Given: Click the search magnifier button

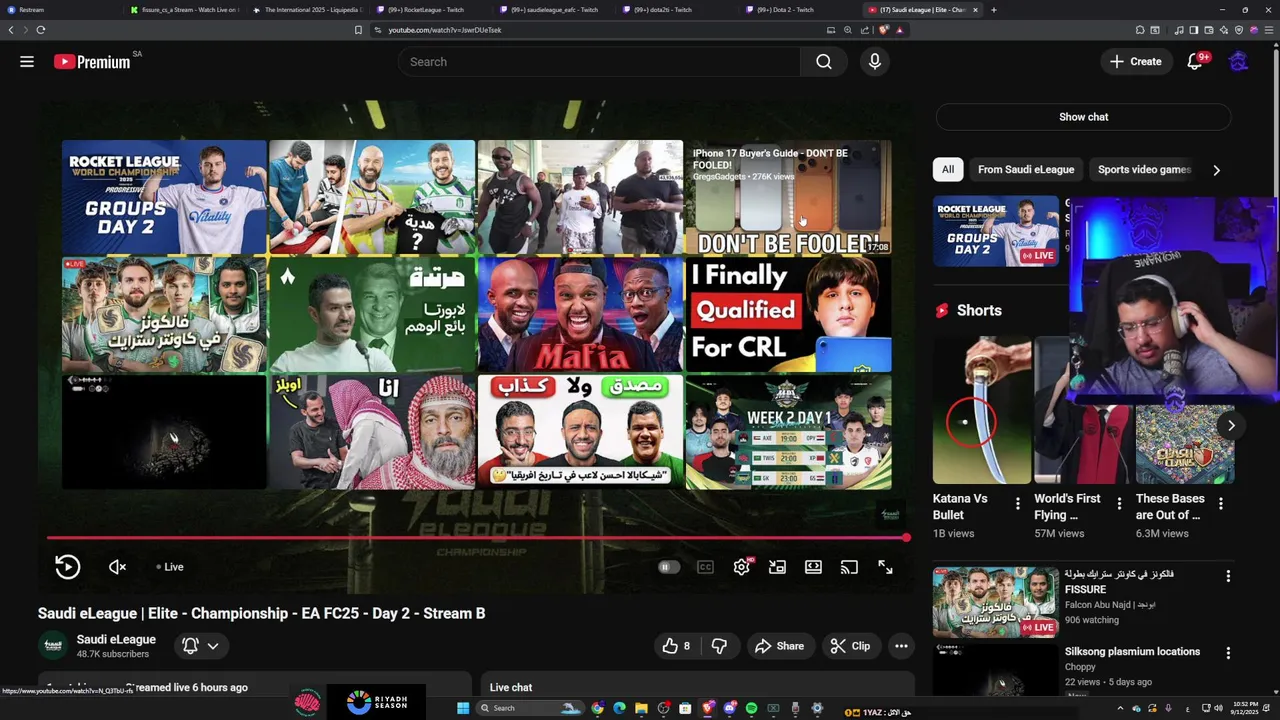Looking at the screenshot, I should pyautogui.click(x=823, y=62).
